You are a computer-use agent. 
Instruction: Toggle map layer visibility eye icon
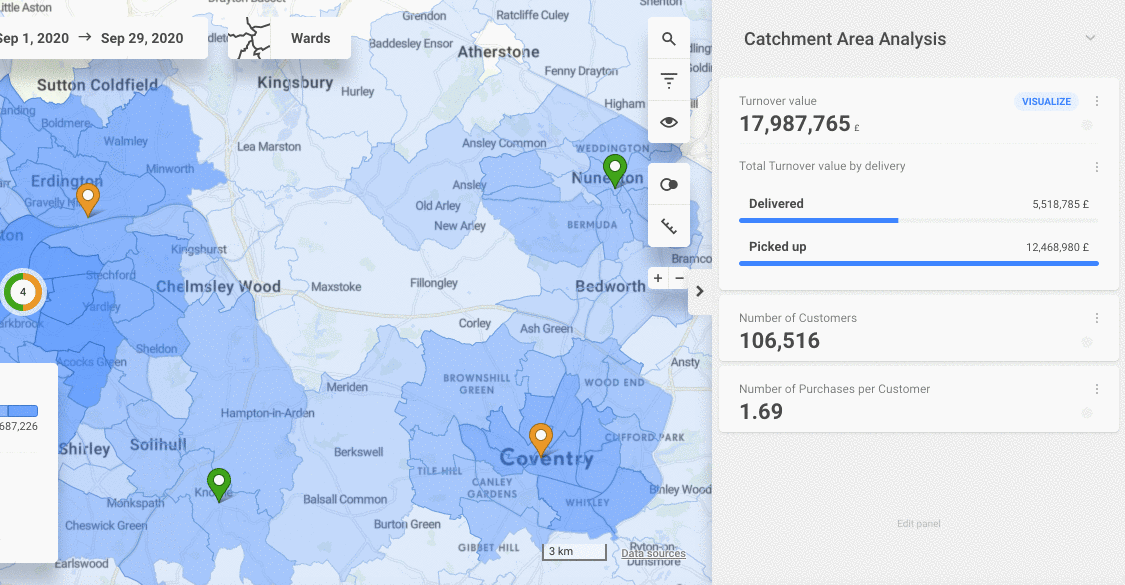(x=669, y=122)
